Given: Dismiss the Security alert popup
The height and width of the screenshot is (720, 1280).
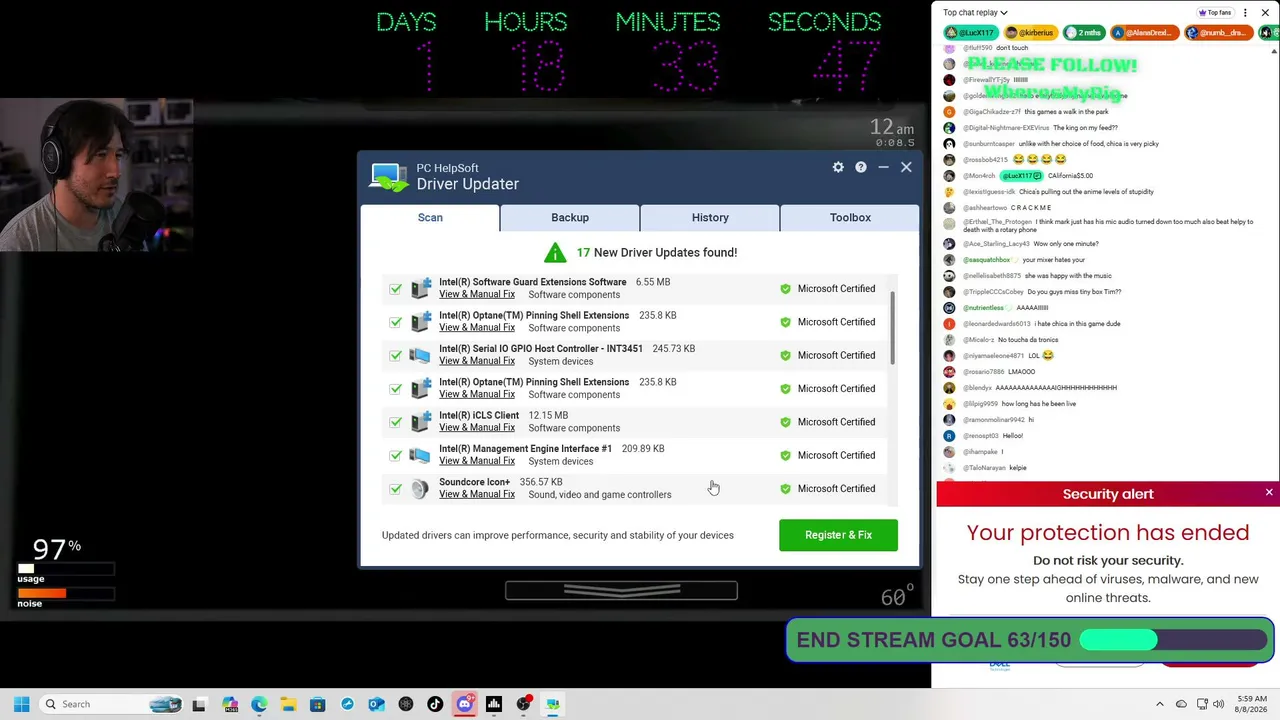Looking at the screenshot, I should [1269, 493].
